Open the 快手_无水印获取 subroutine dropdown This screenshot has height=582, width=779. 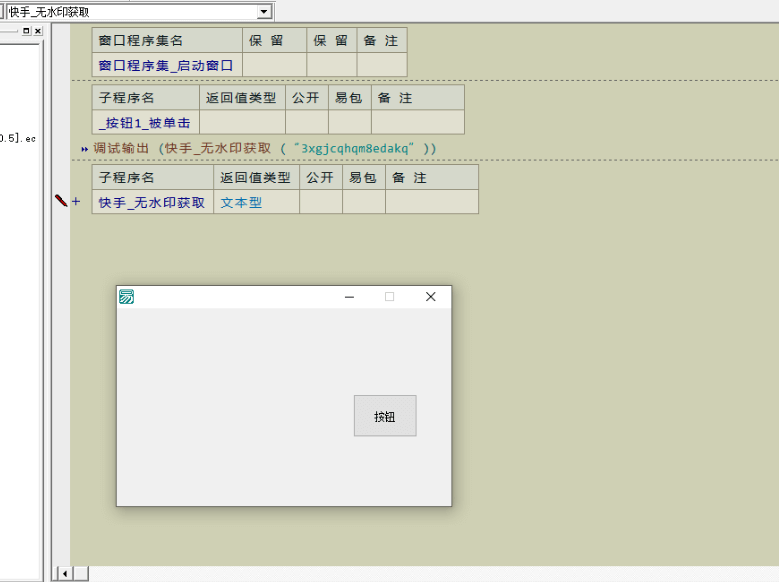pos(264,11)
